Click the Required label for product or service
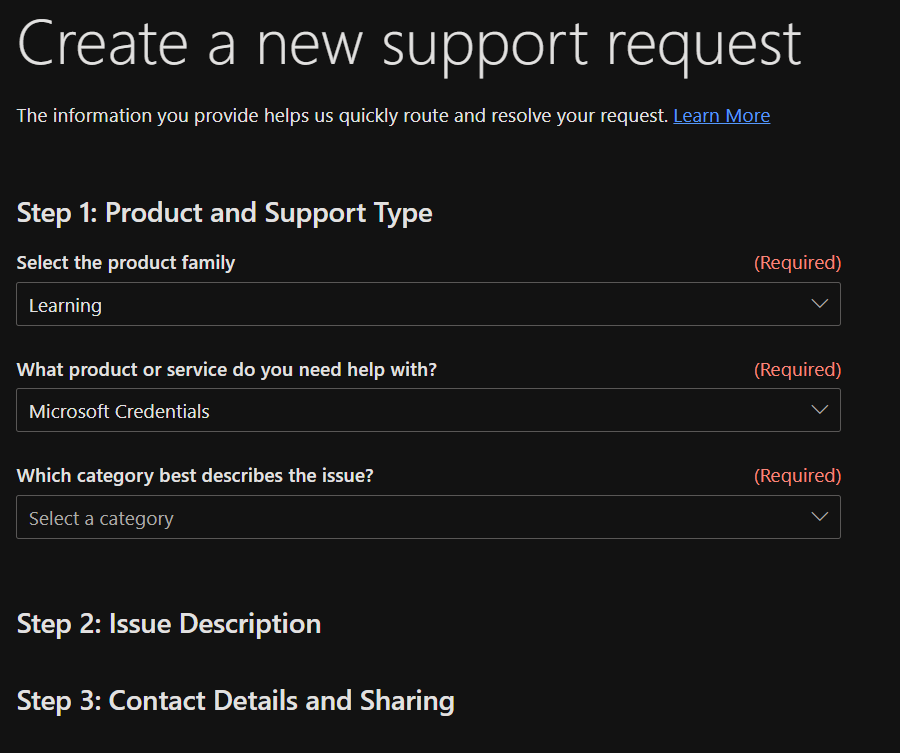Image resolution: width=900 pixels, height=753 pixels. point(797,369)
